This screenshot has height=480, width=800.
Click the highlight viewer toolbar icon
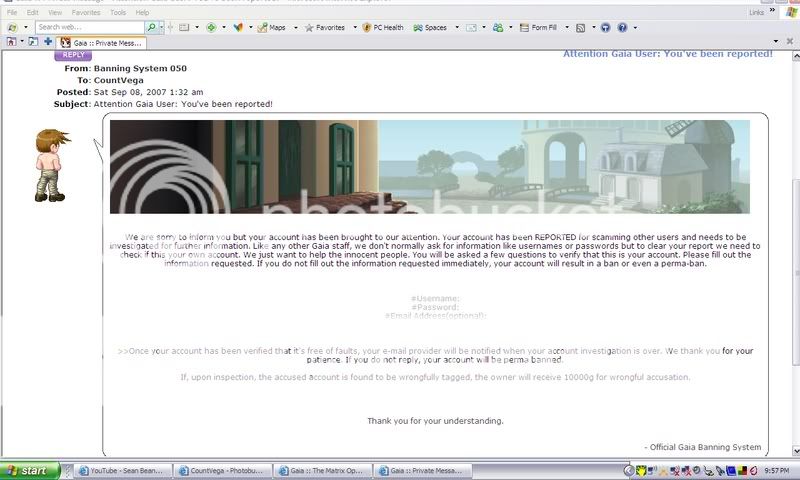point(184,28)
